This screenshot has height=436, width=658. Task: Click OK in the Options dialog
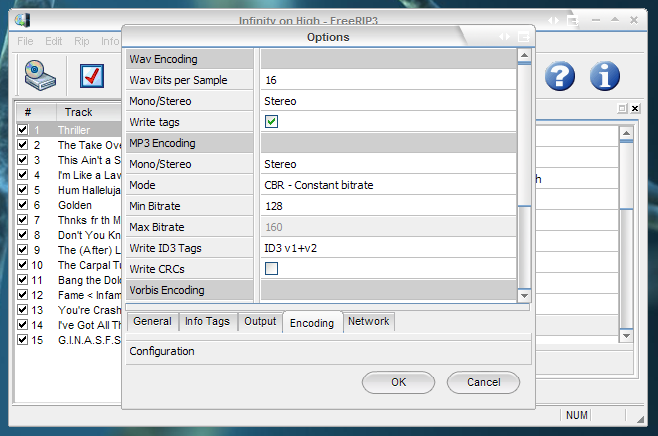pos(398,382)
